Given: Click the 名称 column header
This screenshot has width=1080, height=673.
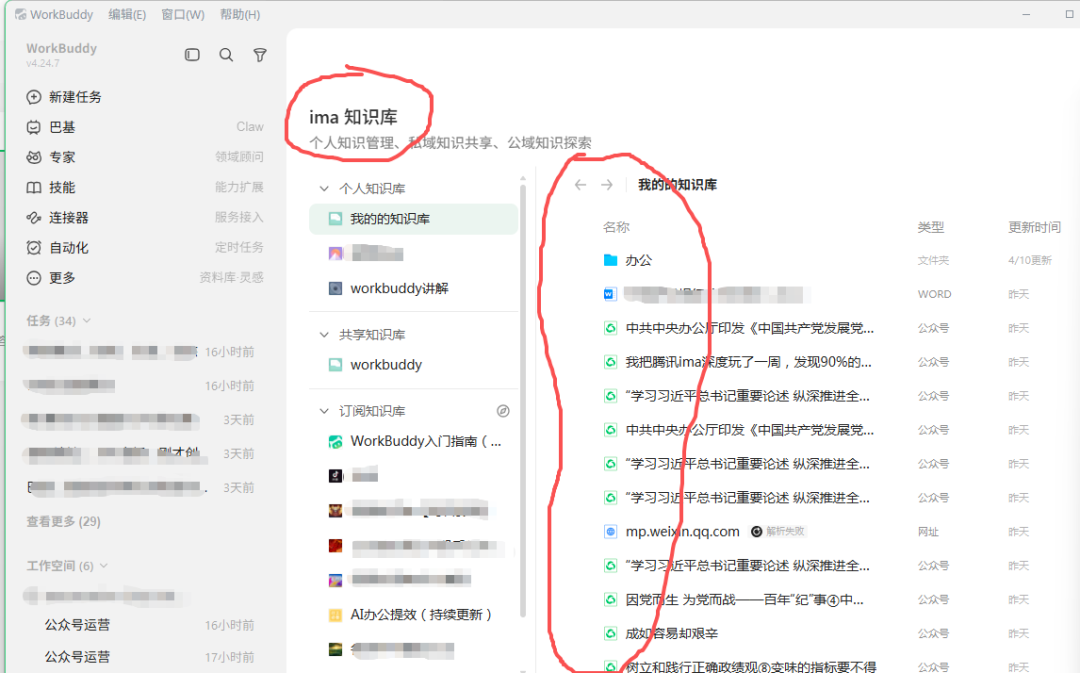Looking at the screenshot, I should (616, 227).
